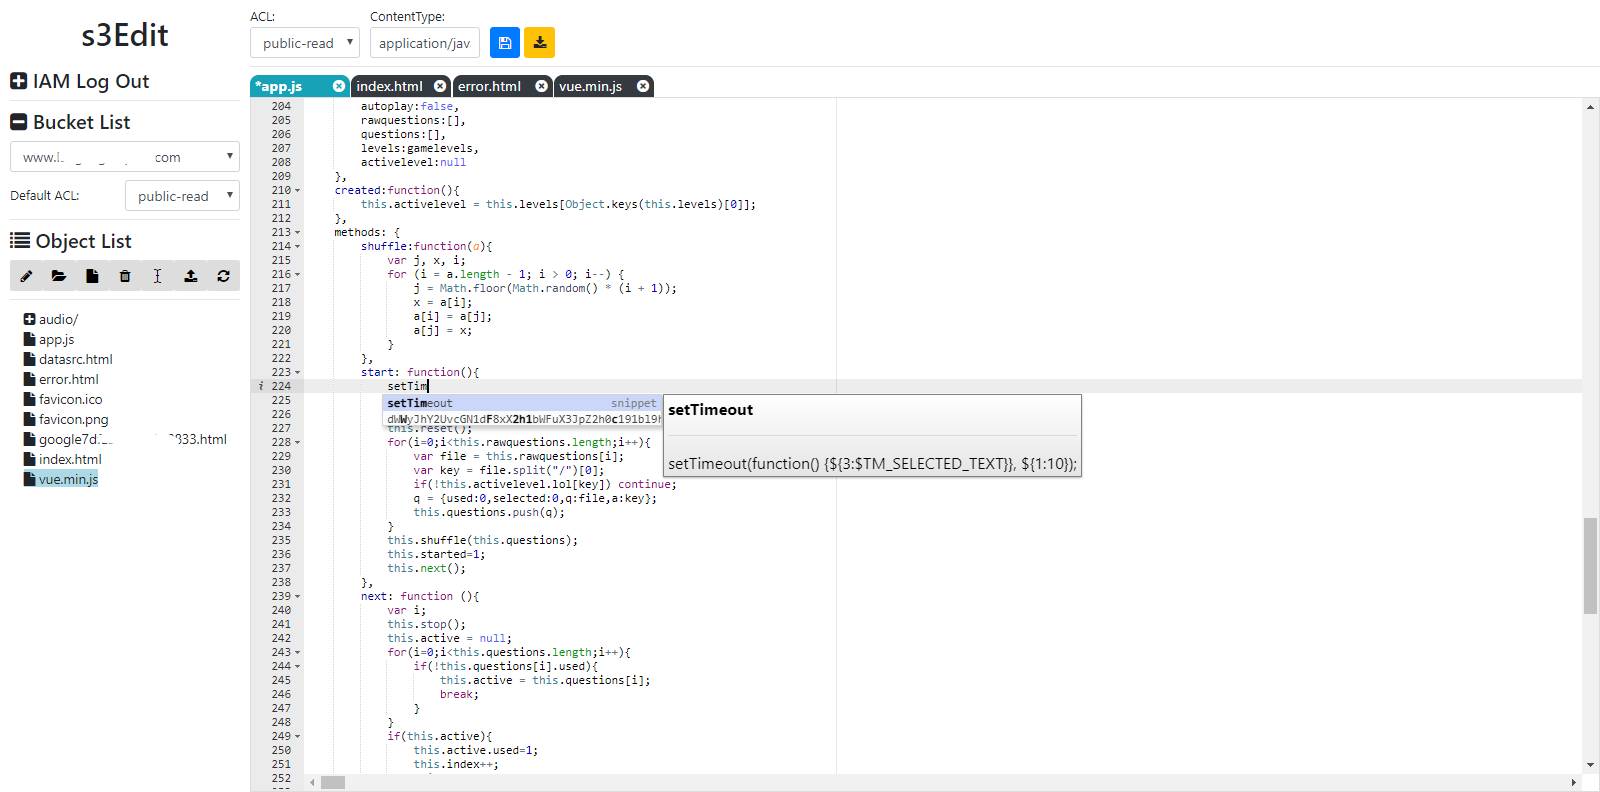The image size is (1600, 792).
Task: Open index.html in the object list
Action: click(70, 459)
